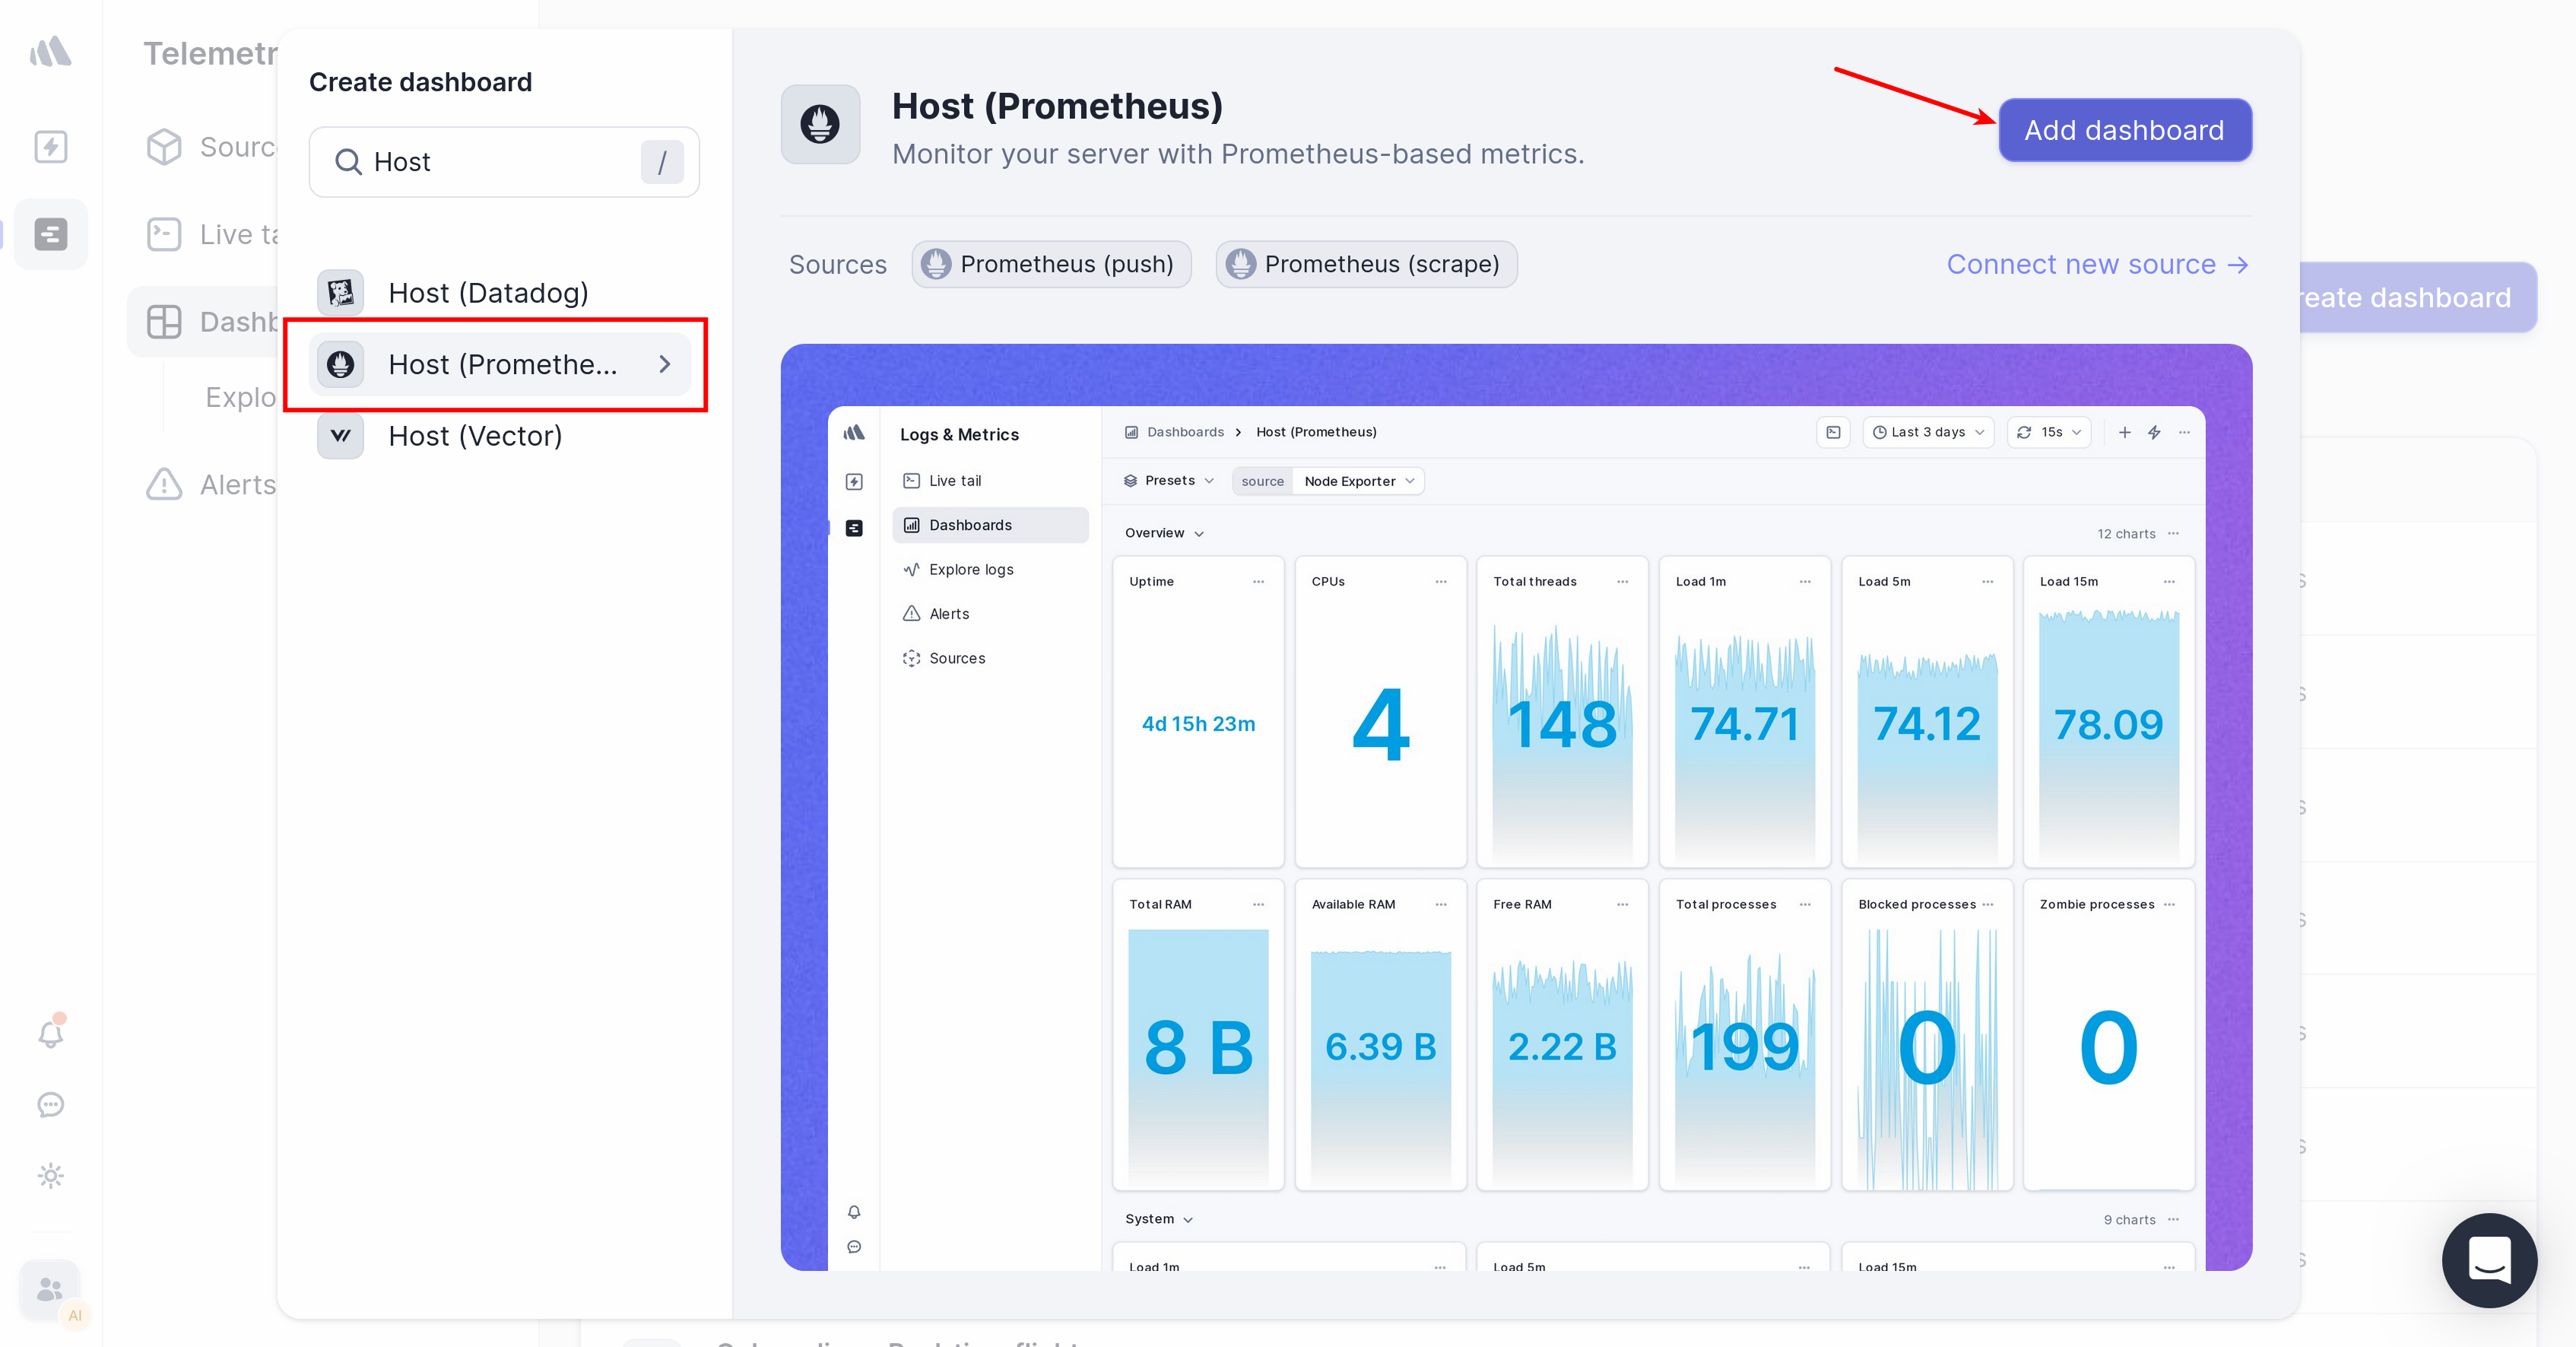Open the Last 3 days time range dropdown
This screenshot has width=2576, height=1347.
click(x=1928, y=432)
